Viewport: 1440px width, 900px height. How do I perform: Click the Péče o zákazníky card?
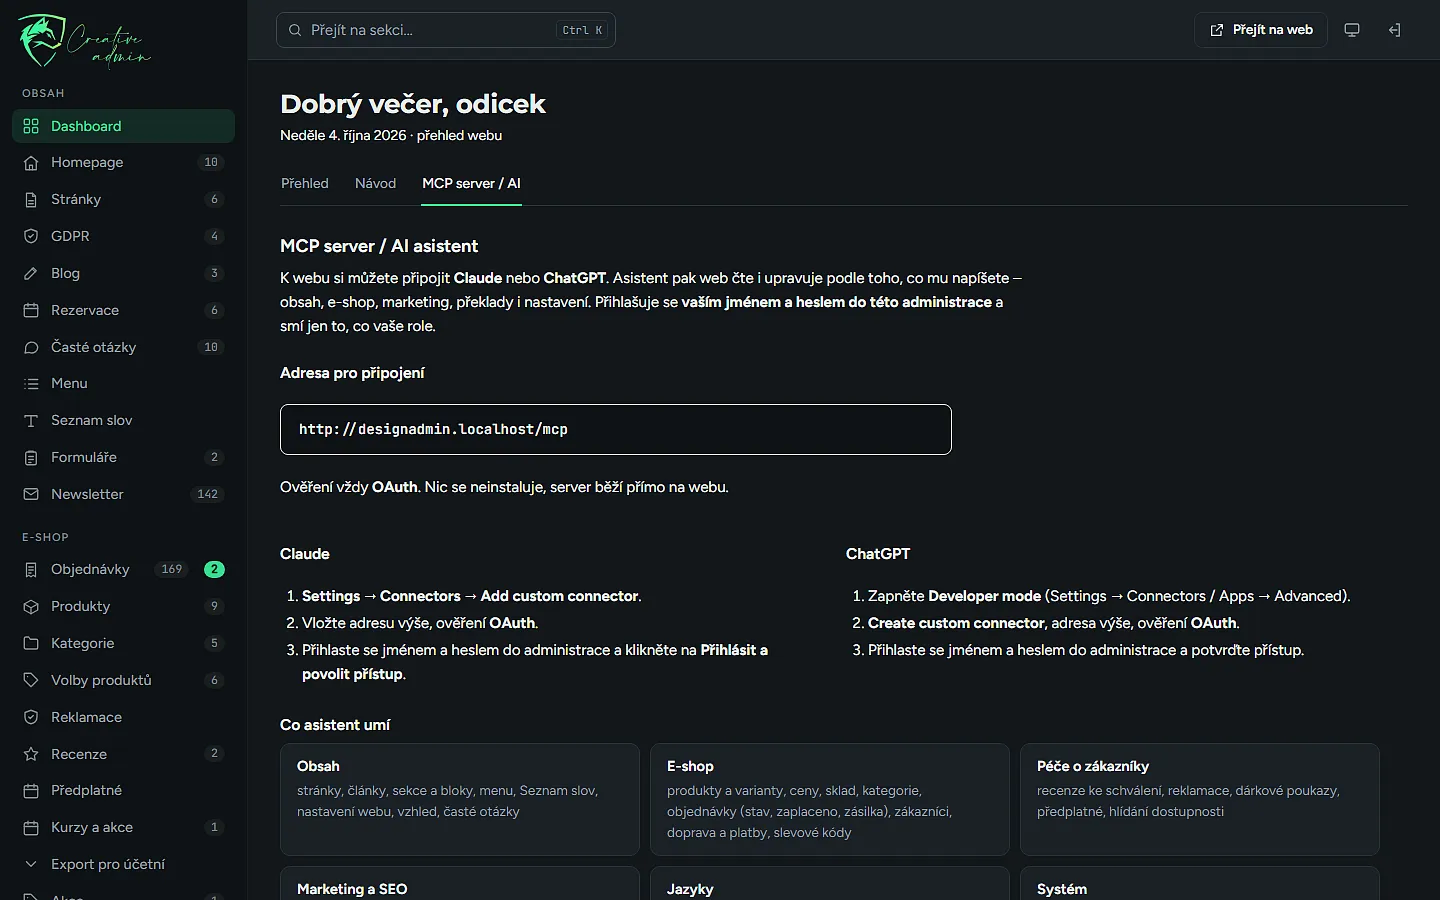tap(1200, 799)
